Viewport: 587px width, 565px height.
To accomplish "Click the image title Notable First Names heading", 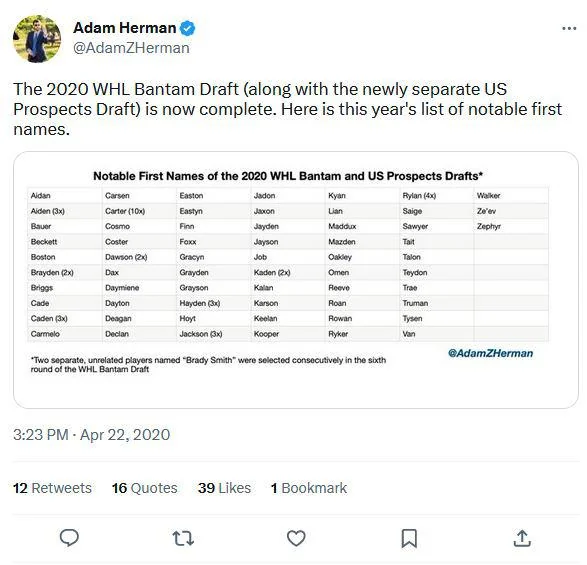I will [288, 176].
